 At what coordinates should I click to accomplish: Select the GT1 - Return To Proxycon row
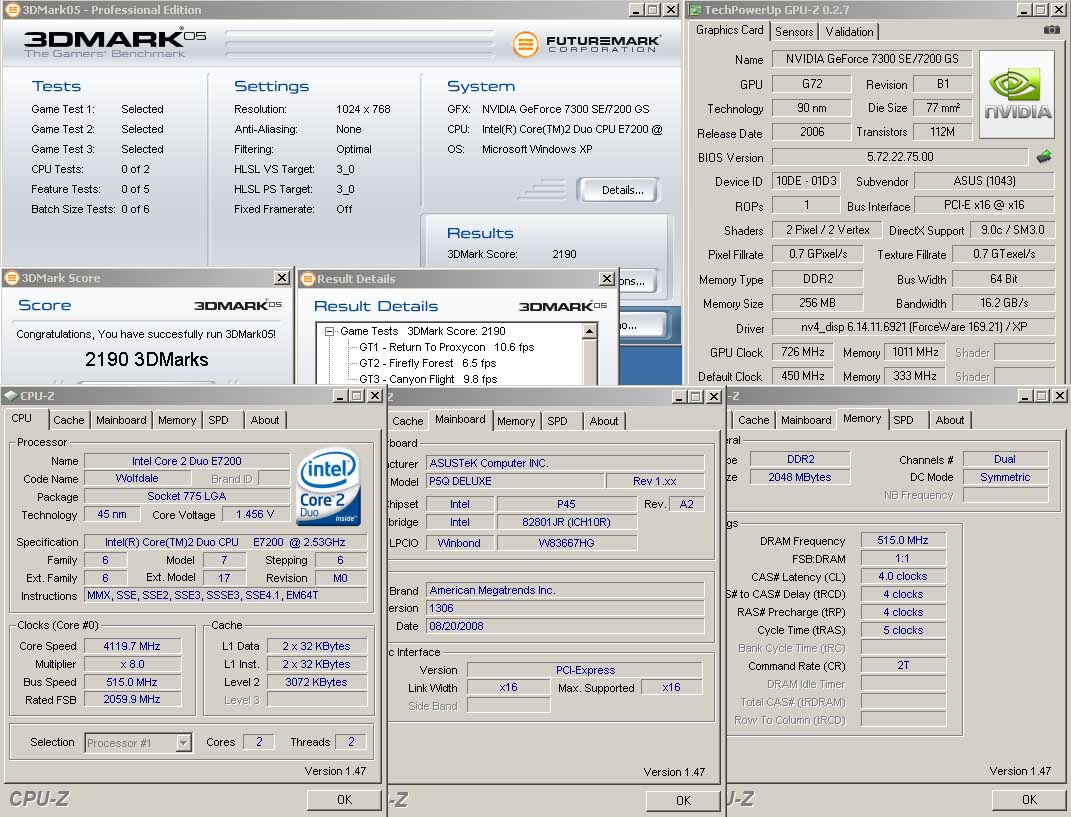pos(447,347)
